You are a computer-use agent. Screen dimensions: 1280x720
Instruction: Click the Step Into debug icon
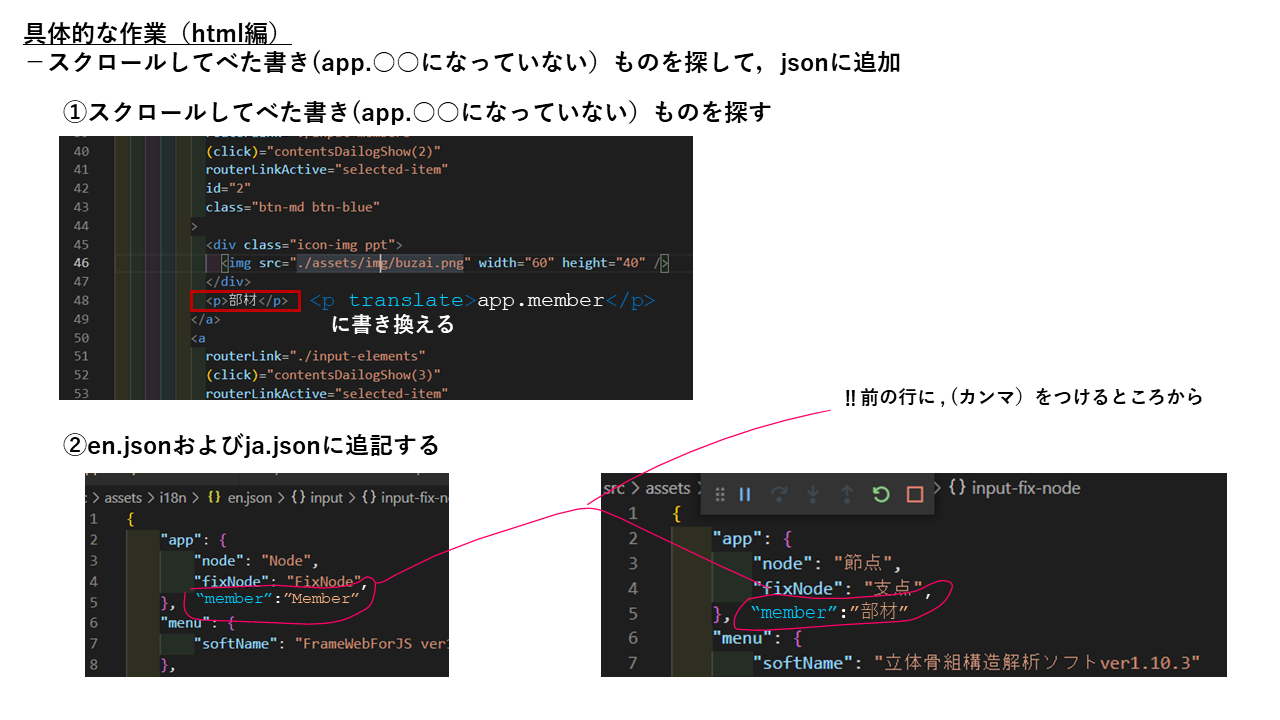(812, 492)
